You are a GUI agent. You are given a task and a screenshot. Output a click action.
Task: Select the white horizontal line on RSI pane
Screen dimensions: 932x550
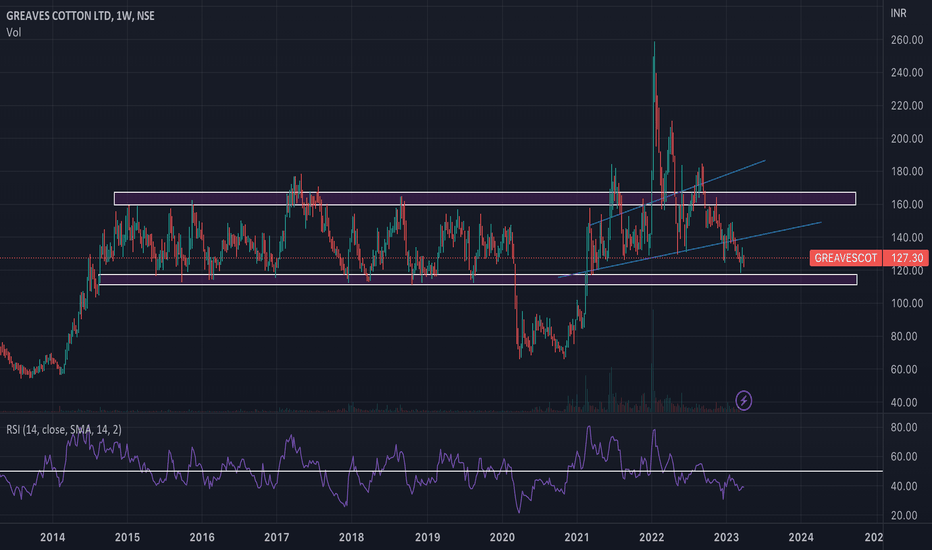pos(441,472)
